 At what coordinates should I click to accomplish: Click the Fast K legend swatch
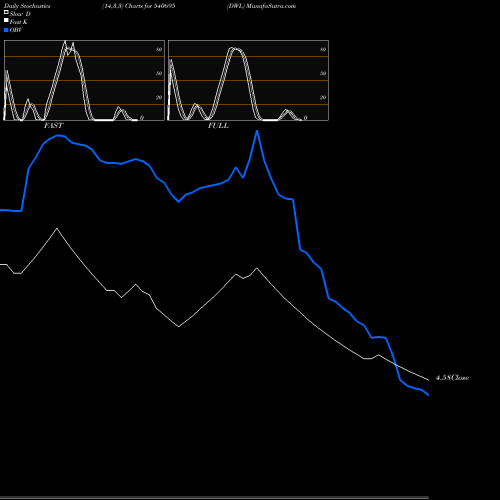tap(6, 20)
